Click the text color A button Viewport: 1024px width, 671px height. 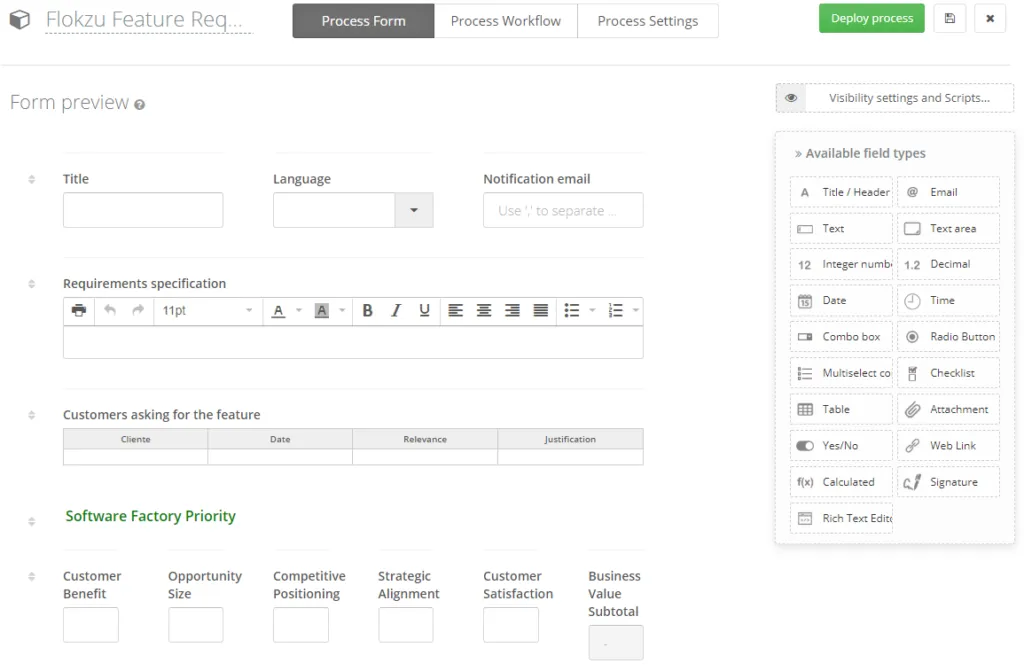pos(279,310)
